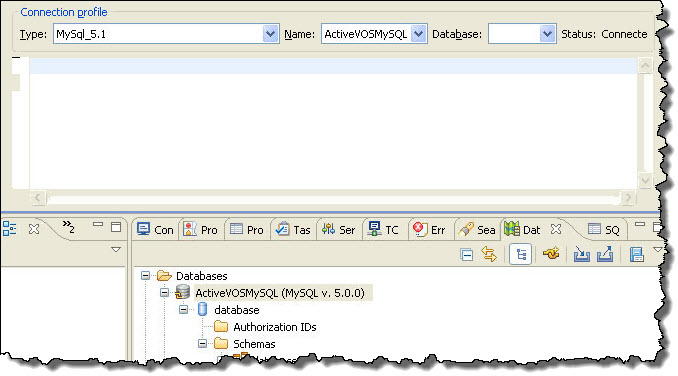Click the horizontal scrollbar right arrow
678x376 pixels.
coord(628,198)
